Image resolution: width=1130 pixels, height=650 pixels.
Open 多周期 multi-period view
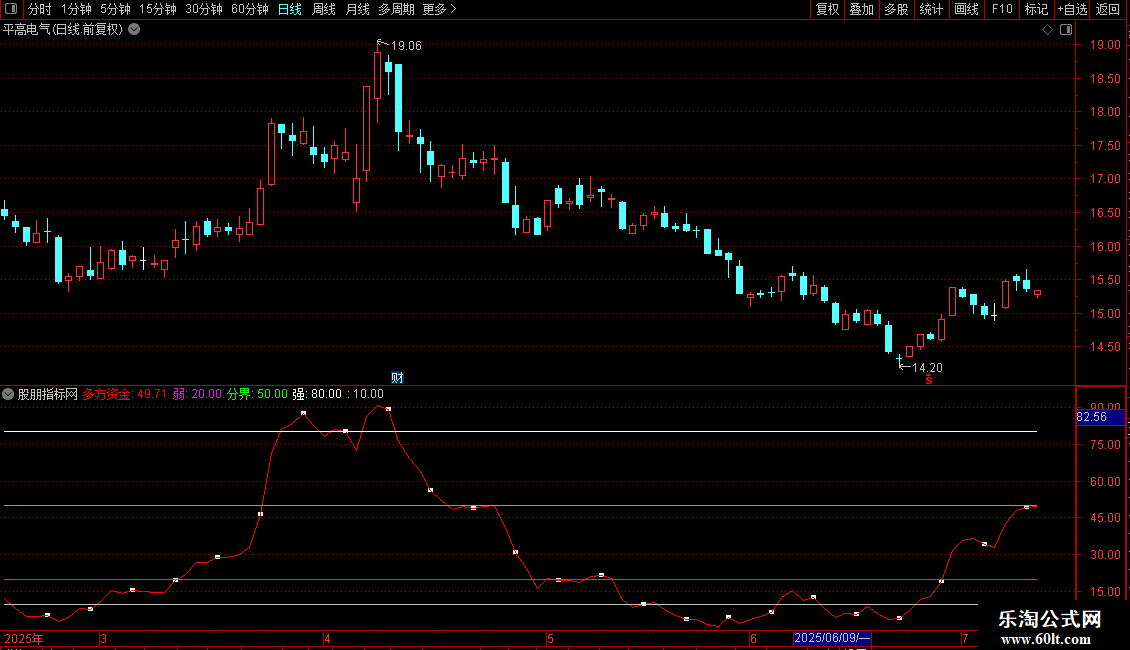coord(396,9)
